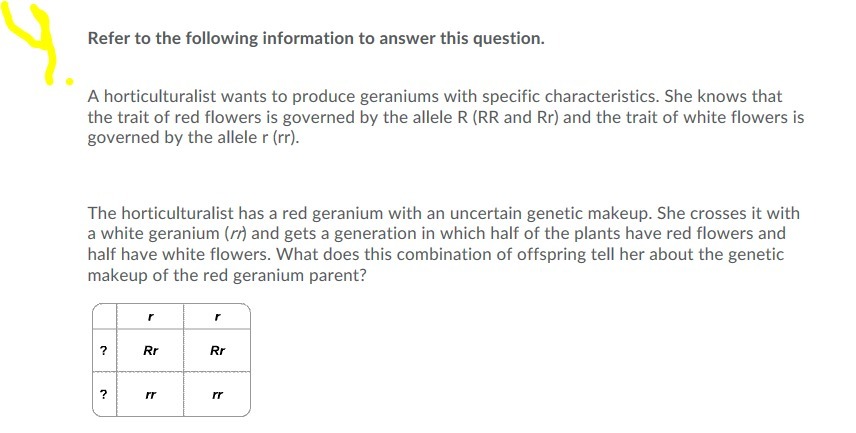Click the line "makeup of the red geranium parent?"
This screenshot has width=856, height=433.
tap(227, 275)
